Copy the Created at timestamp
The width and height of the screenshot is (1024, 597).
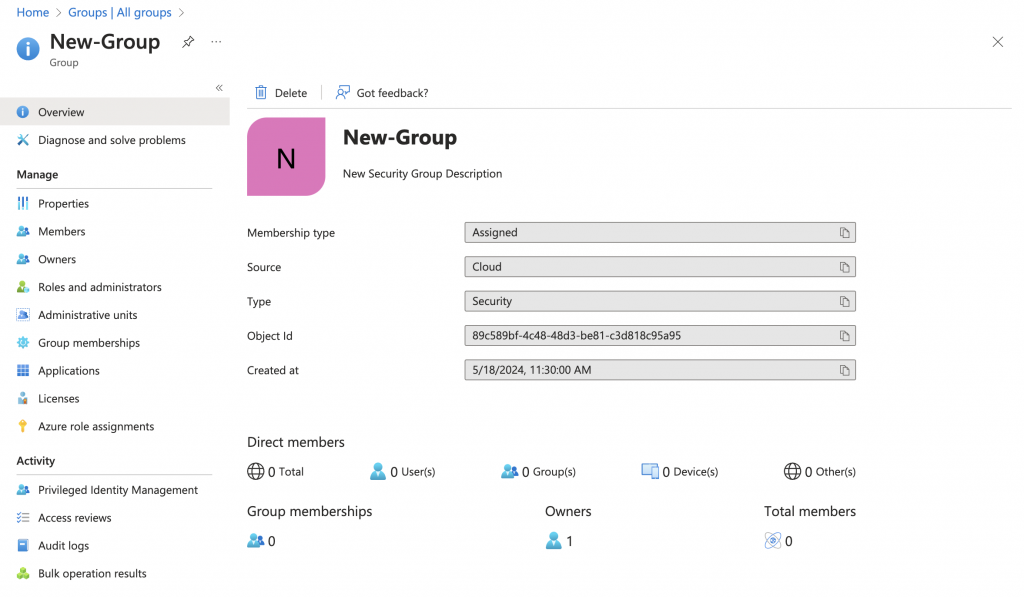click(844, 370)
